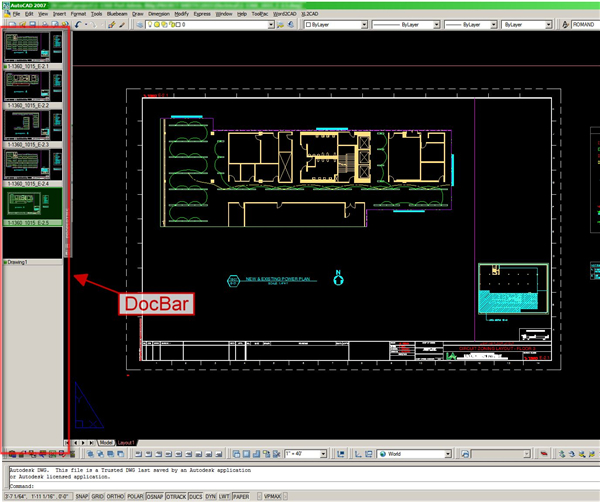Toggle OSNAP in the status bar
This screenshot has height=502, width=600.
155,496
